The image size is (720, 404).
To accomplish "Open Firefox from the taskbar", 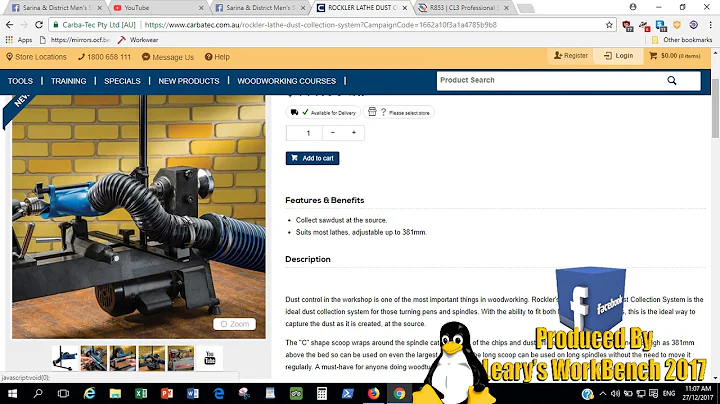I will click(x=373, y=393).
